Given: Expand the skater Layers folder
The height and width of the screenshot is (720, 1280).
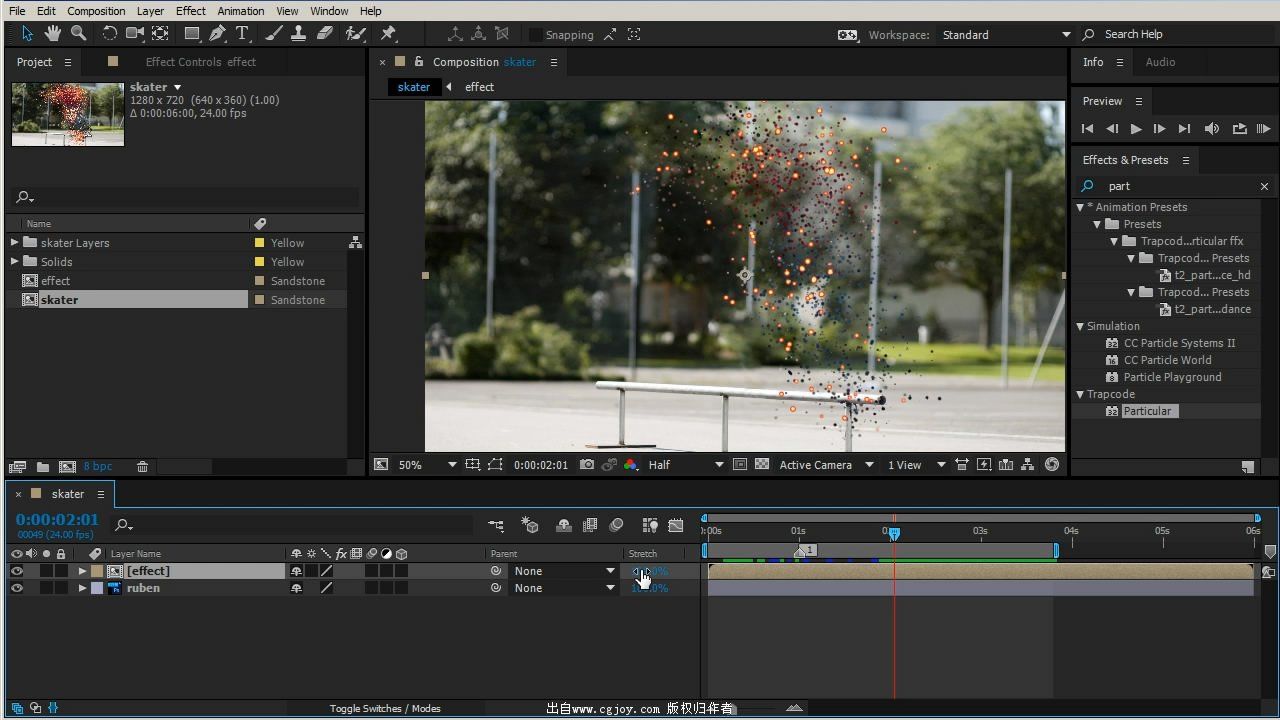Looking at the screenshot, I should 14,242.
